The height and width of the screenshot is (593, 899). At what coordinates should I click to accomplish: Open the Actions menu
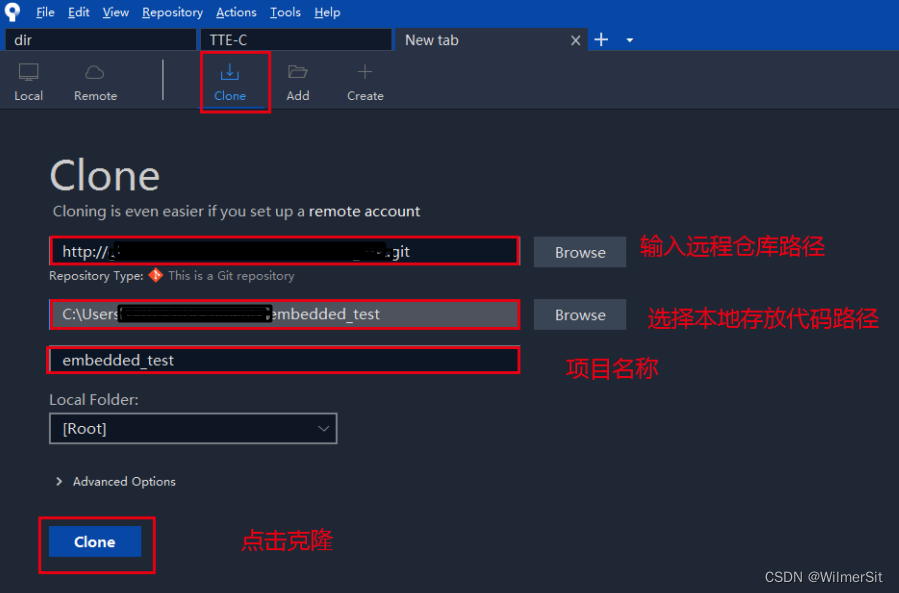[x=236, y=12]
